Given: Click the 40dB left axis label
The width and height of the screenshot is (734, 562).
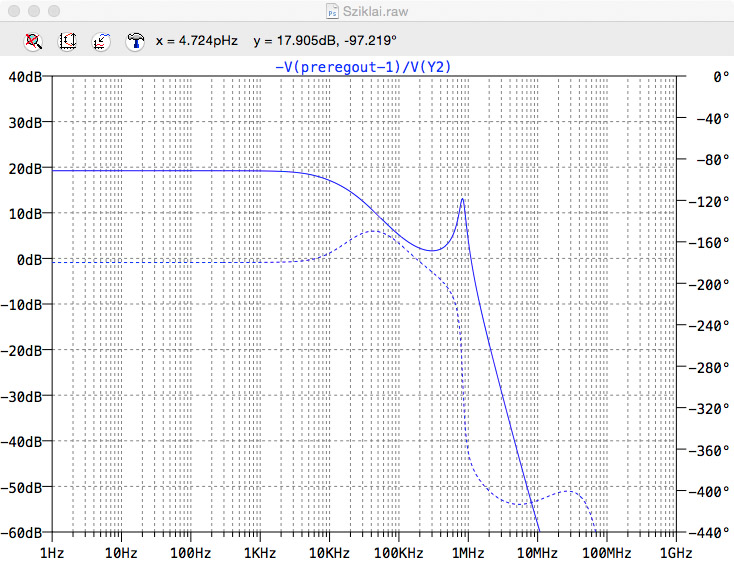Looking at the screenshot, I should [25, 77].
